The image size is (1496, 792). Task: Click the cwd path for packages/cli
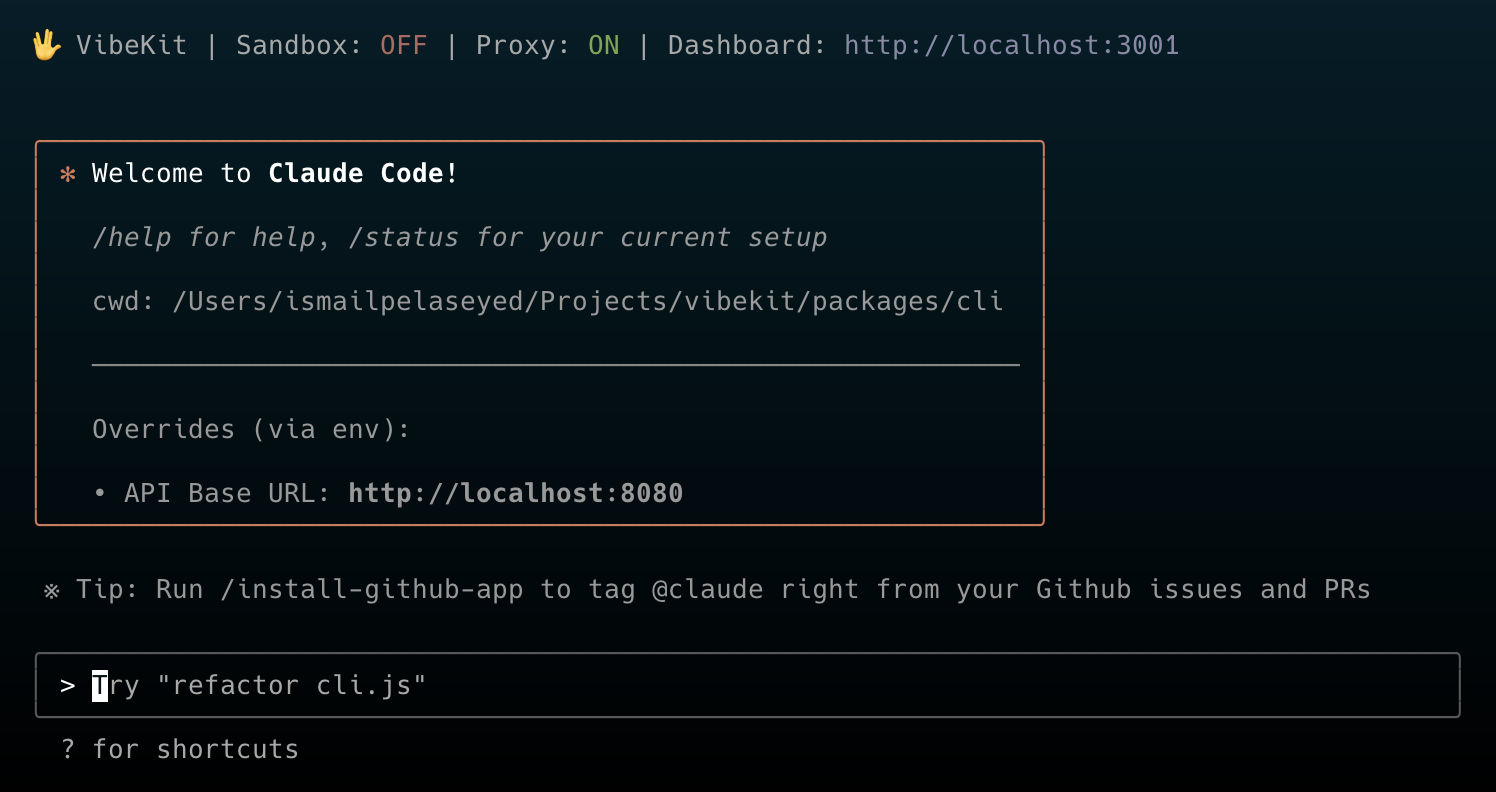point(587,302)
